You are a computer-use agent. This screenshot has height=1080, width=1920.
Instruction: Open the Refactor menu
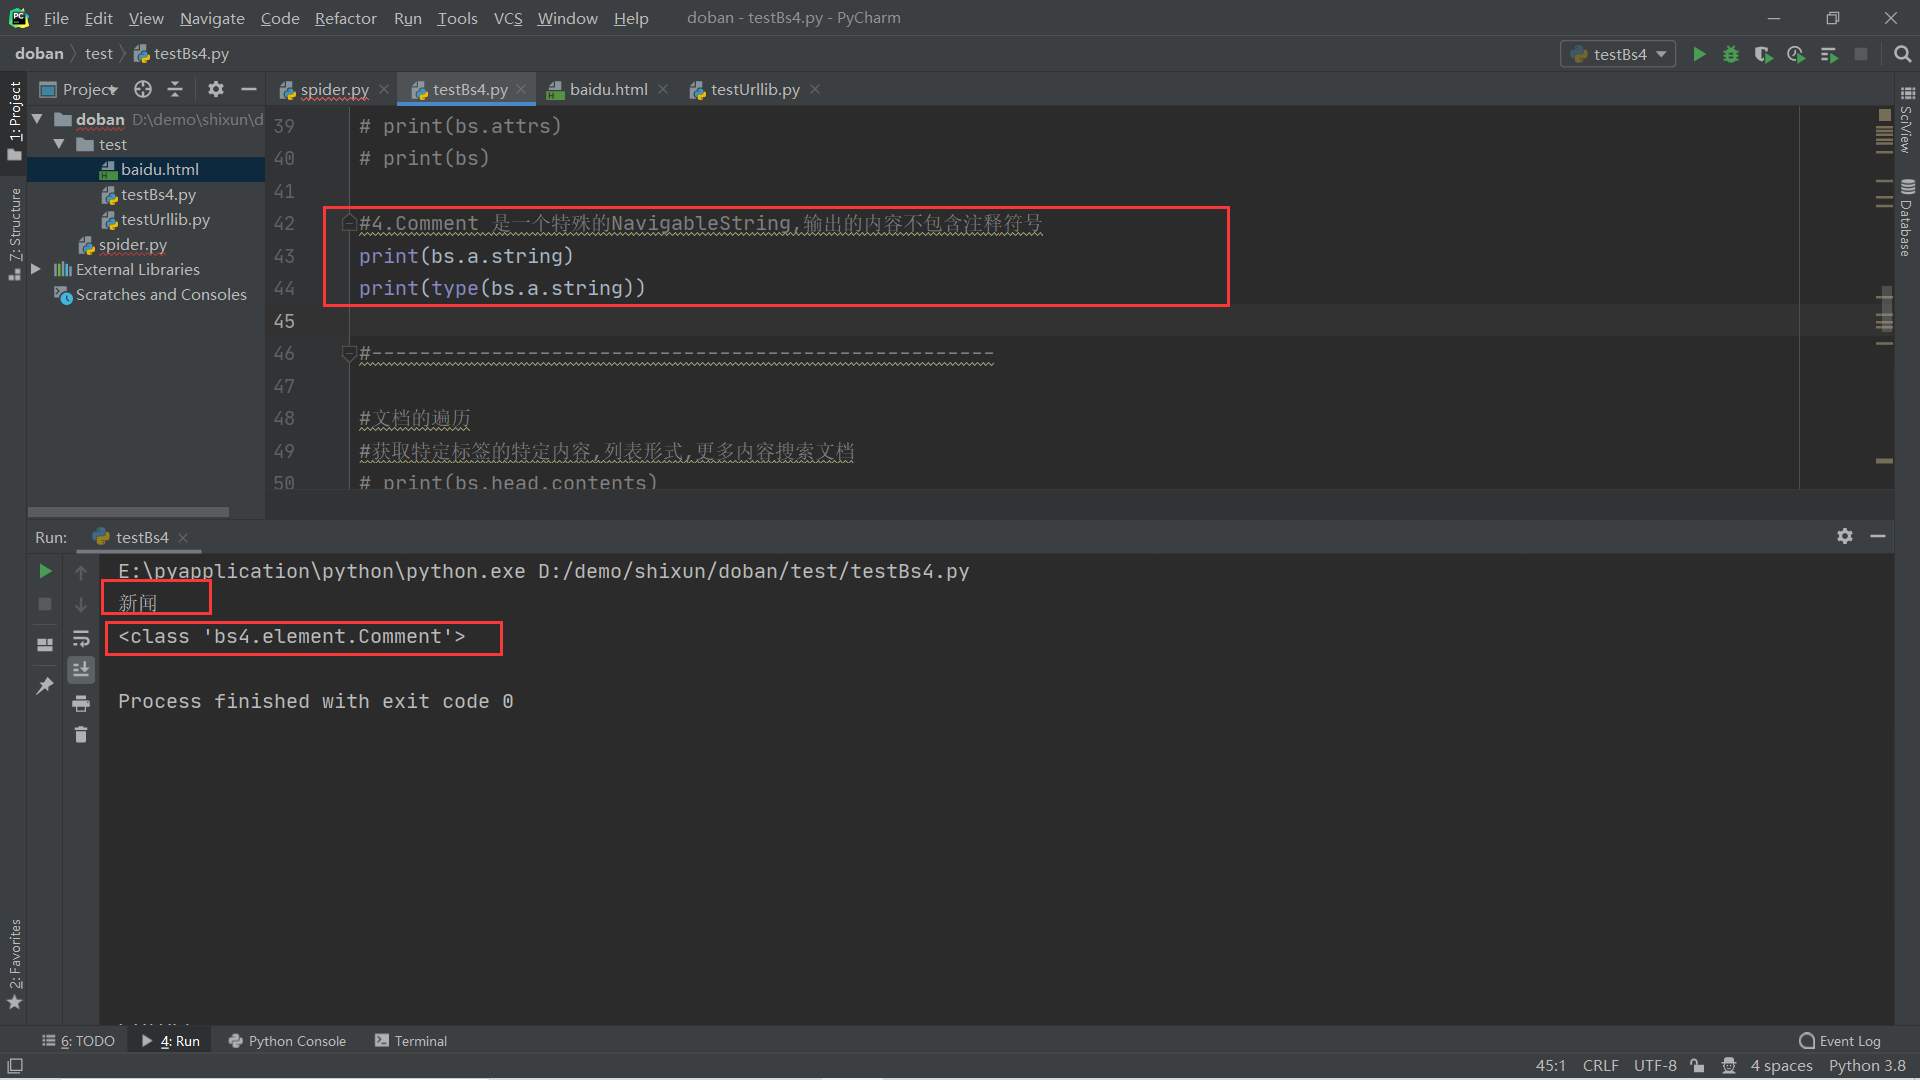point(345,18)
